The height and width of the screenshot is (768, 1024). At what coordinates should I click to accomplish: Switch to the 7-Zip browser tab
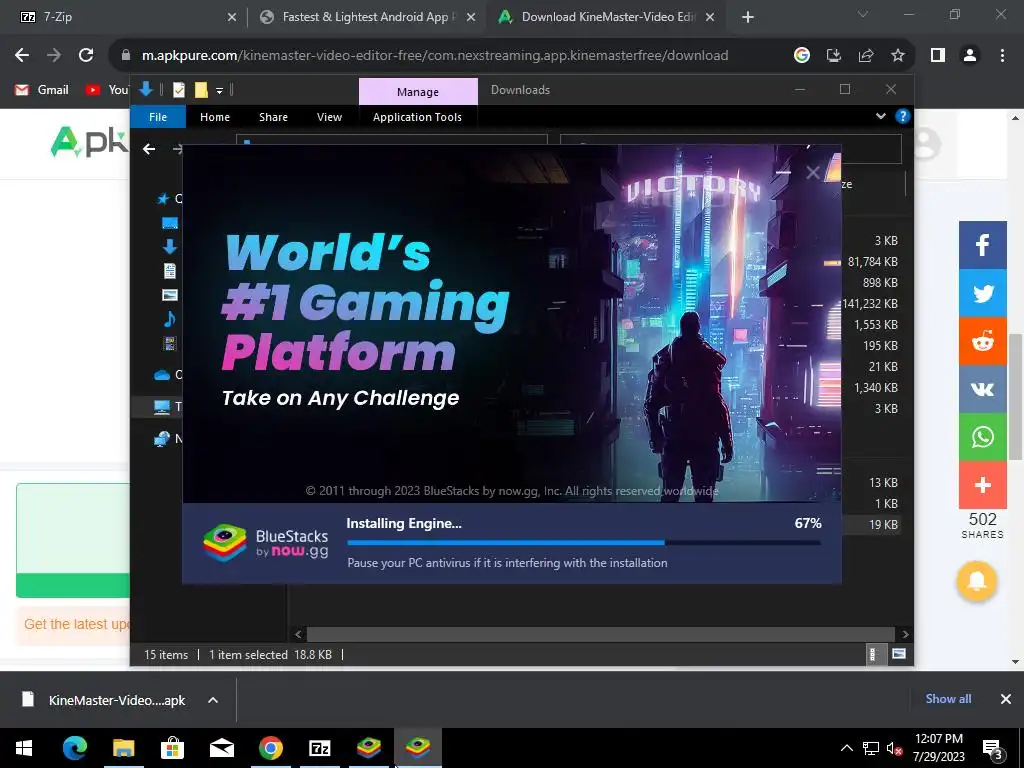click(x=124, y=17)
